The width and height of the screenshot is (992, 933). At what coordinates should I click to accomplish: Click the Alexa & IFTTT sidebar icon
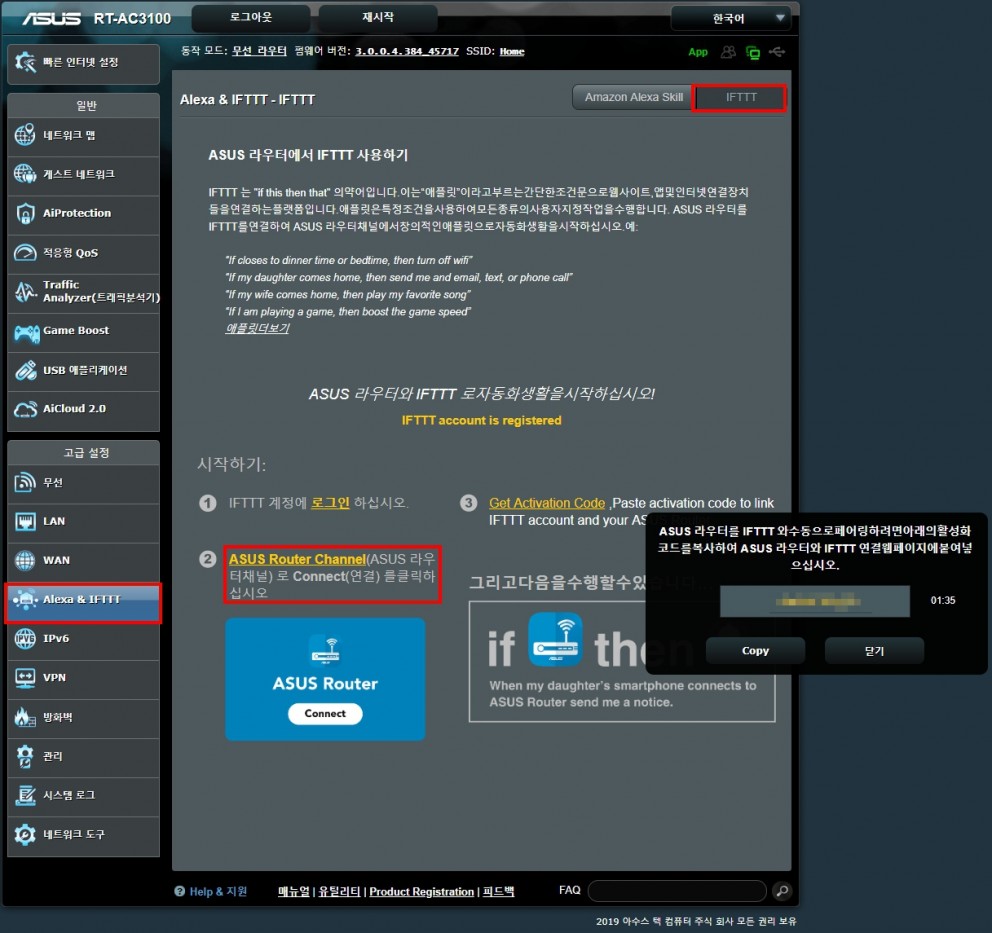pyautogui.click(x=25, y=599)
